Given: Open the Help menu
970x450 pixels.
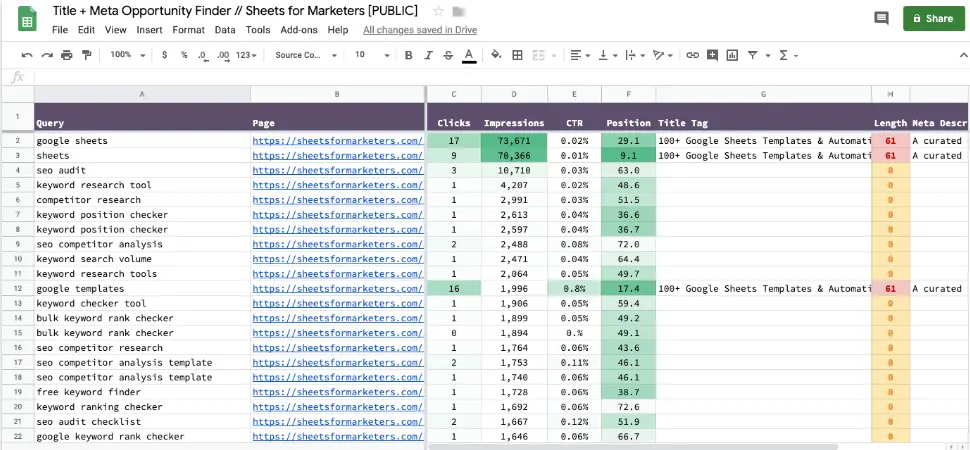Looking at the screenshot, I should click(x=338, y=30).
